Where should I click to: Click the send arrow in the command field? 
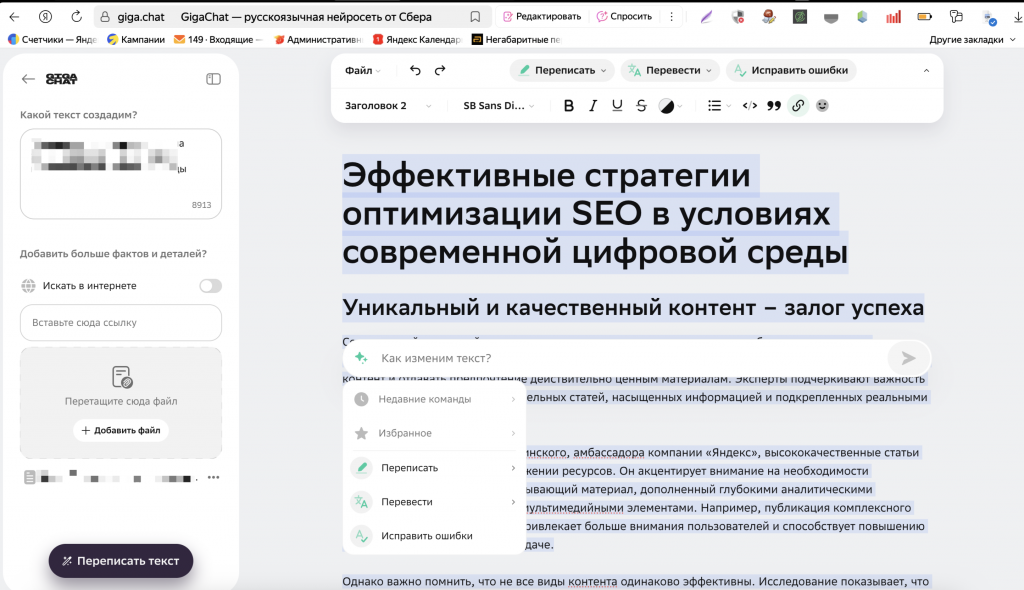click(908, 357)
